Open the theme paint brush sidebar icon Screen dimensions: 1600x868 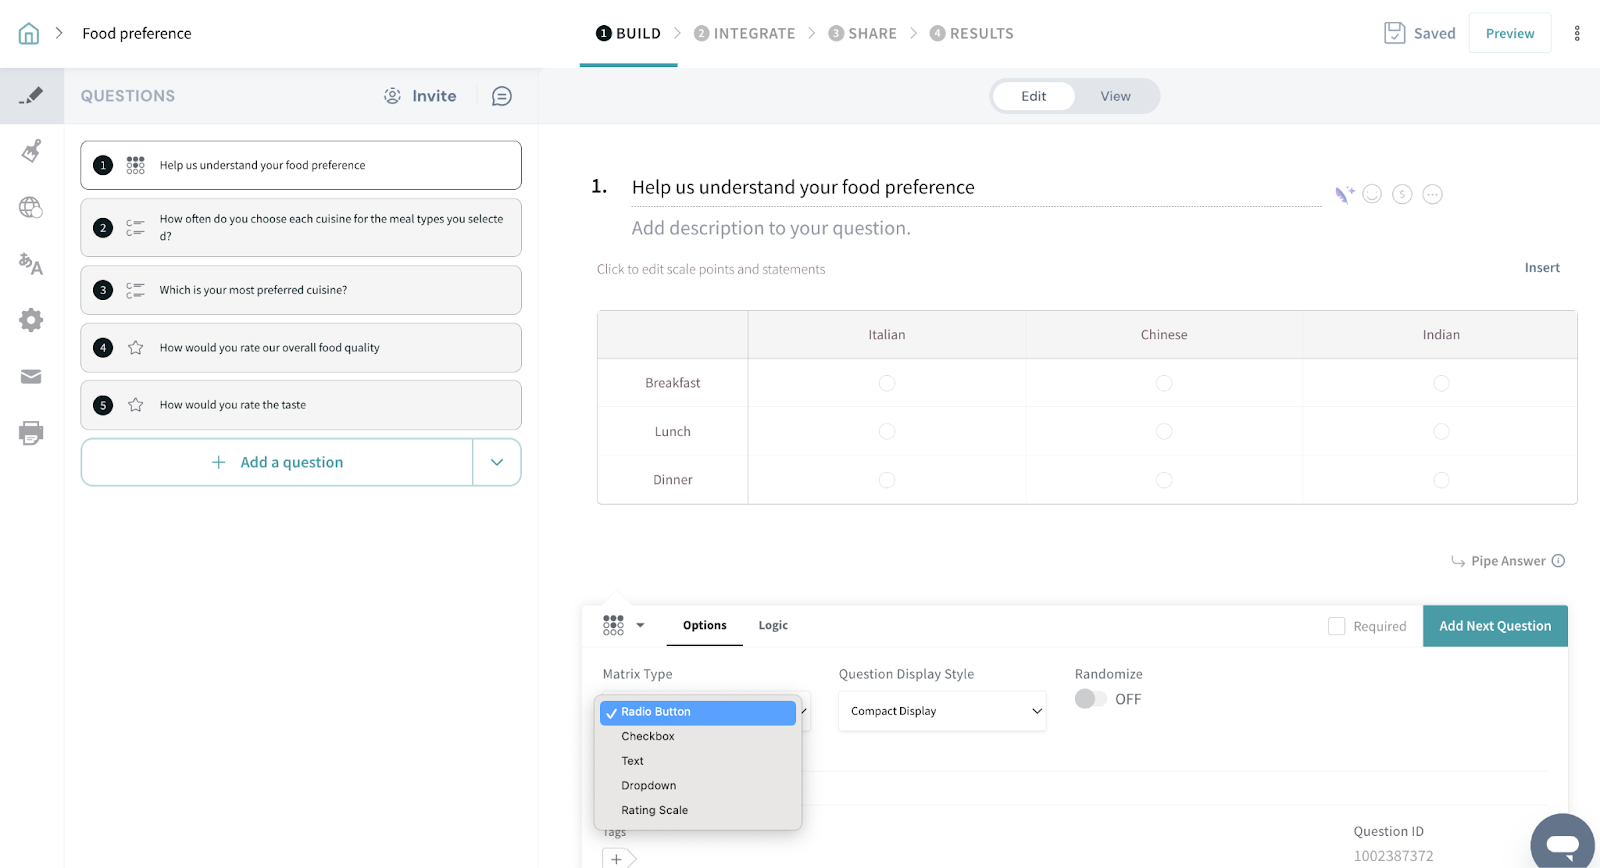(x=31, y=151)
